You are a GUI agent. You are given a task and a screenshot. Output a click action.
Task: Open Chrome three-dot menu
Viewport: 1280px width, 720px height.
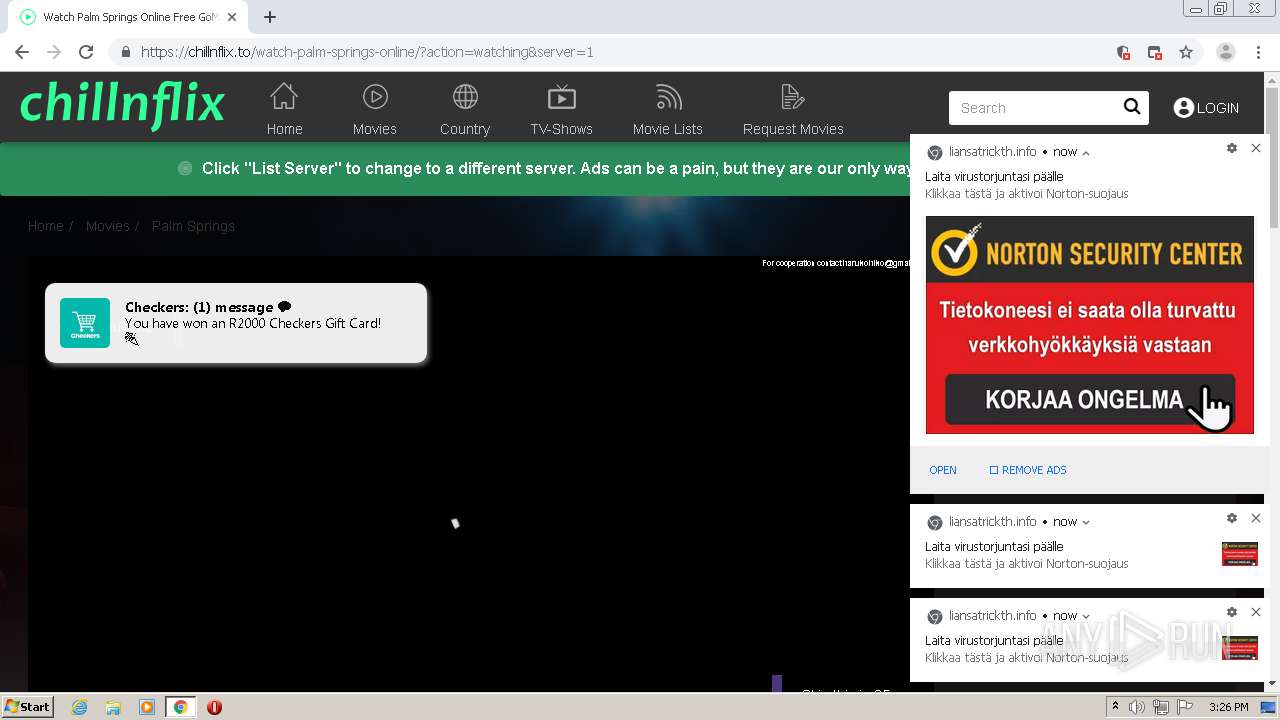click(1259, 52)
